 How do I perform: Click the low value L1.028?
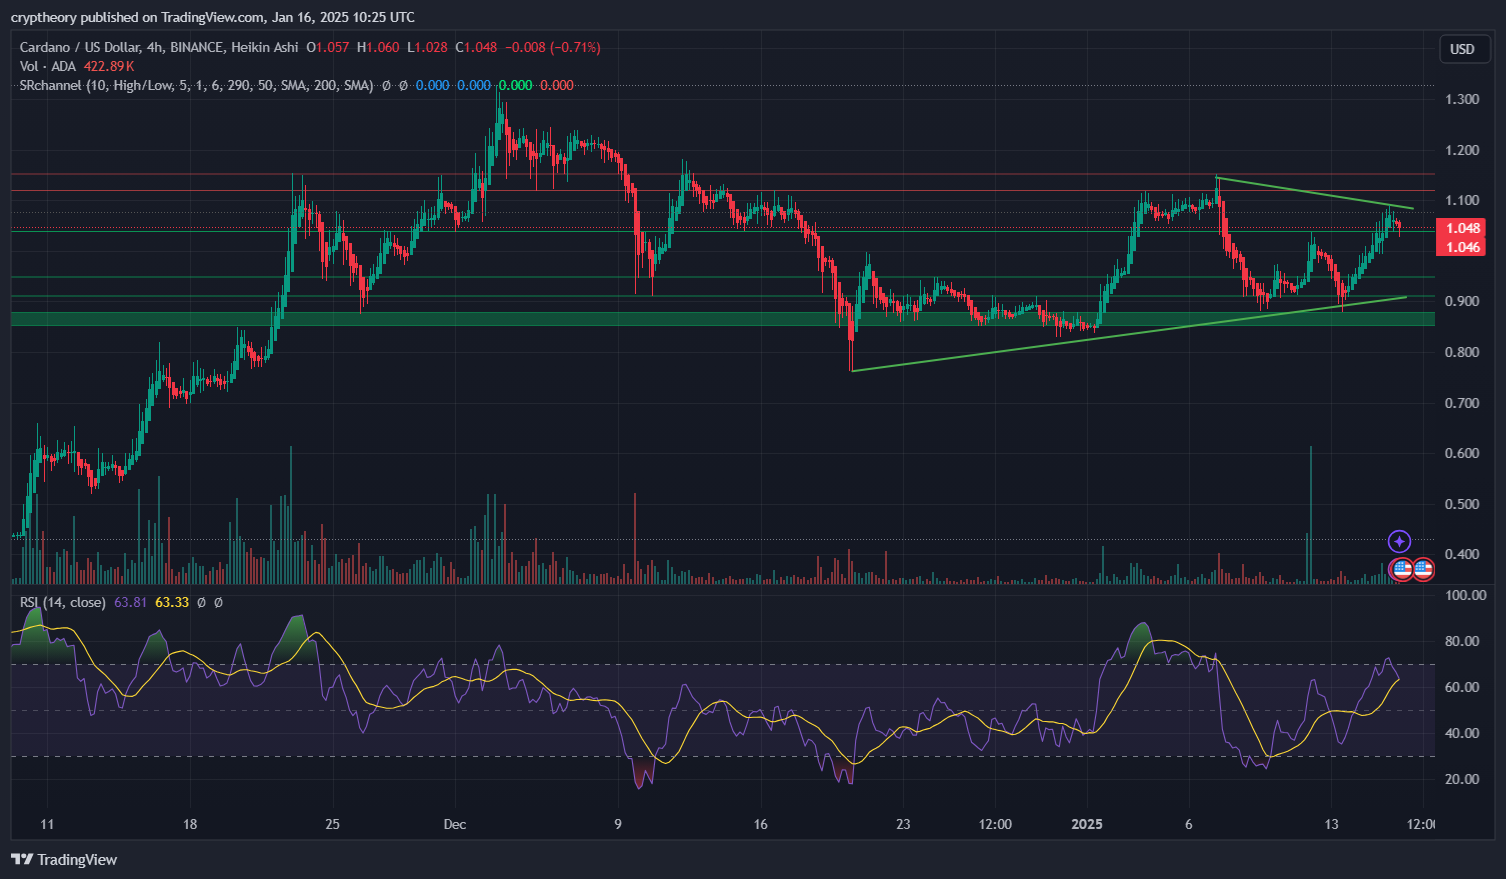427,47
